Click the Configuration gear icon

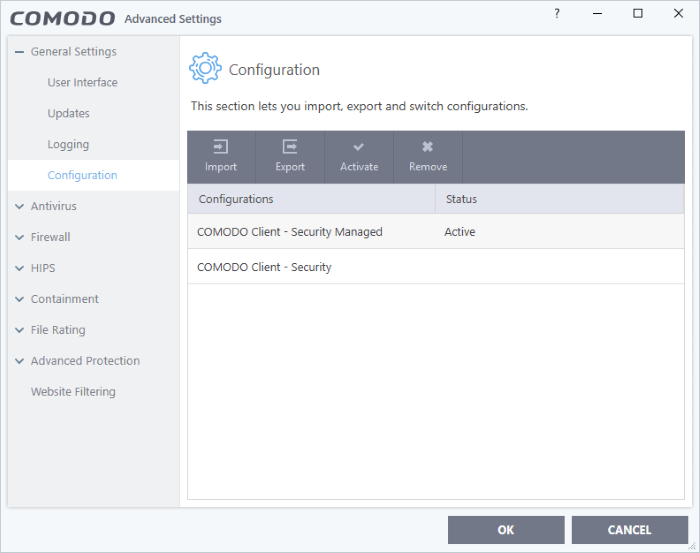pos(205,68)
